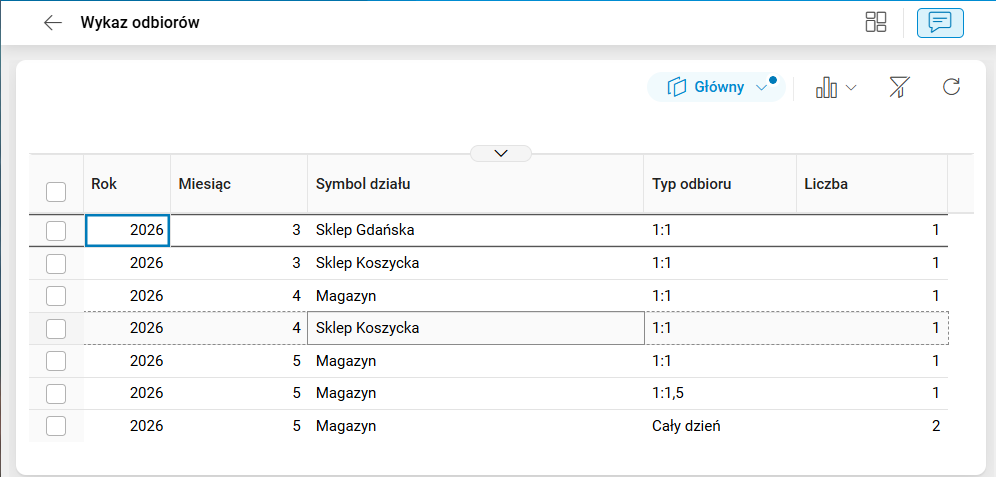Tick the select-all checkbox in header
This screenshot has height=477, width=996.
click(56, 192)
